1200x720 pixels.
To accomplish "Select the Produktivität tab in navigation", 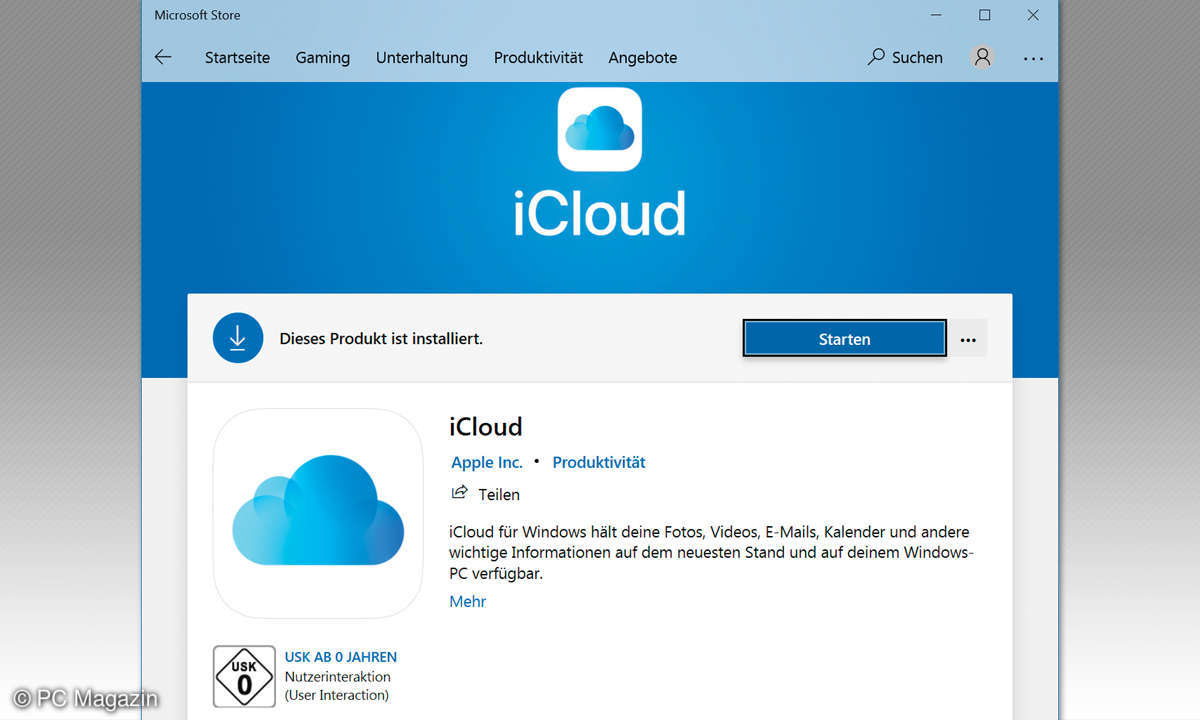I will point(538,58).
